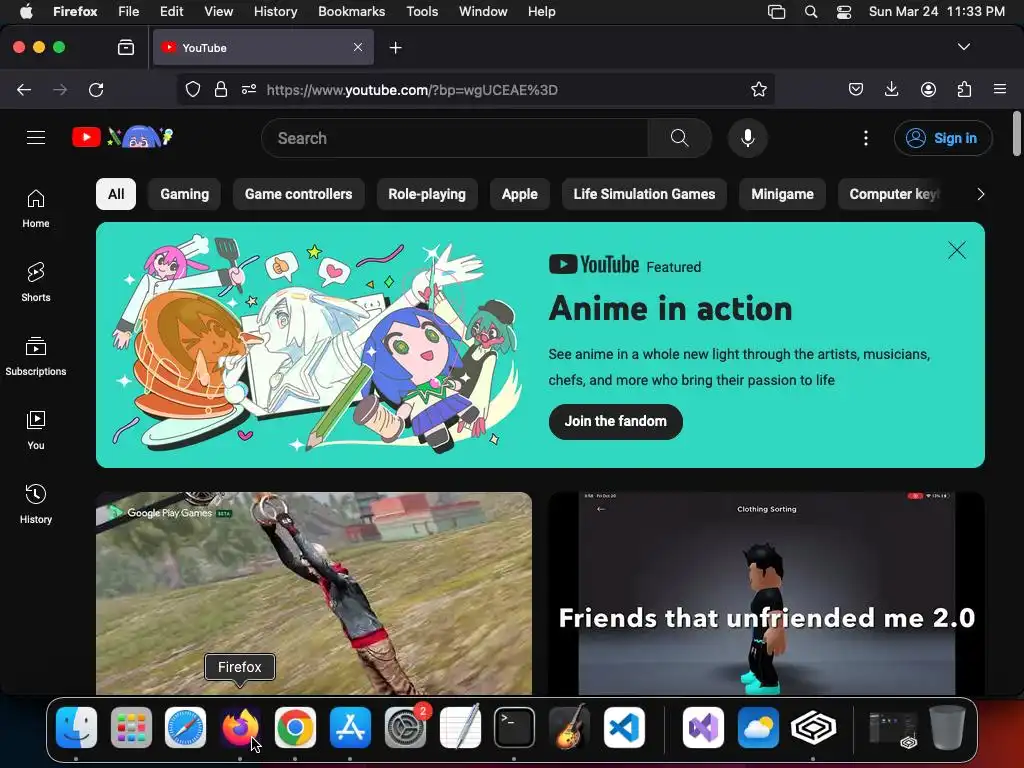Show more category chips with right arrow
The width and height of the screenshot is (1024, 768).
click(x=980, y=194)
